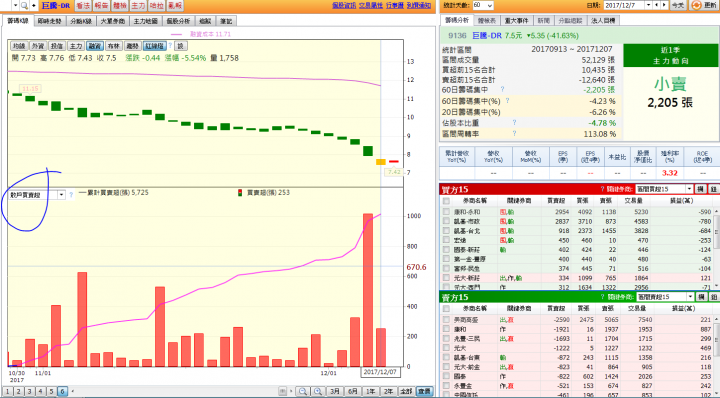Switch to the 分點K線 tab
720x398 pixels.
pyautogui.click(x=81, y=21)
